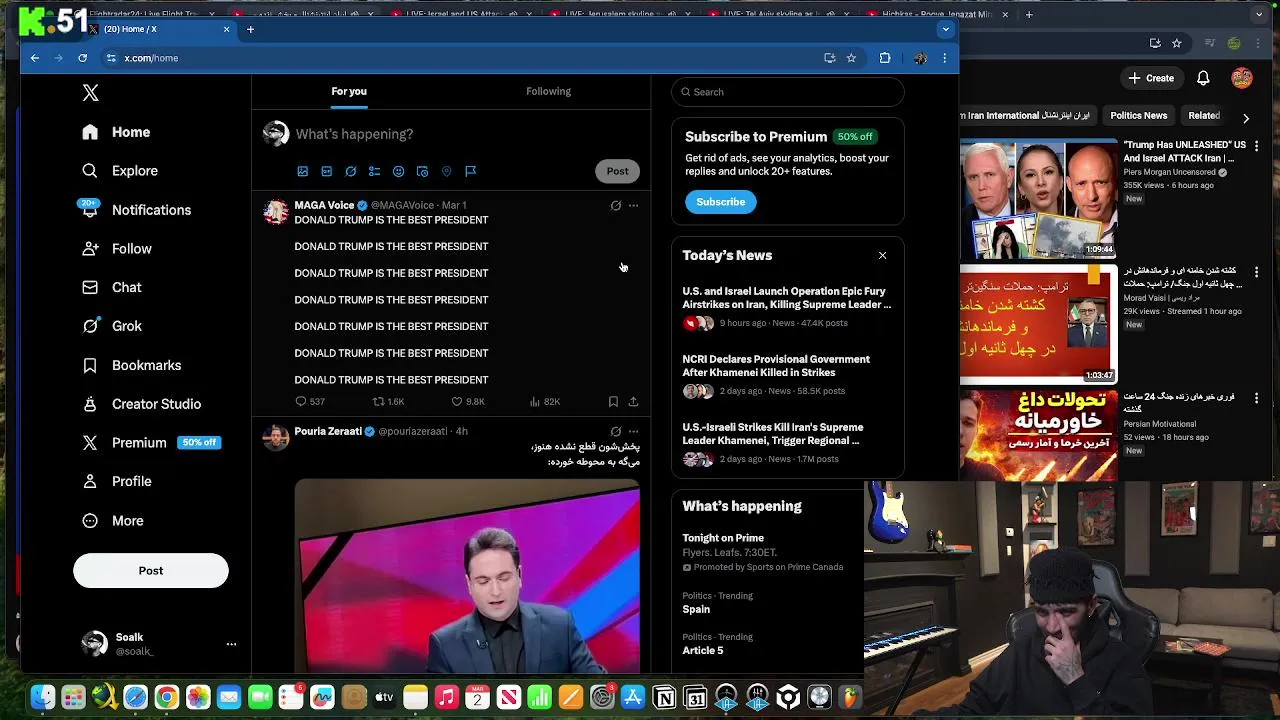Reload the x.com page
1280x720 pixels.
pyautogui.click(x=82, y=58)
